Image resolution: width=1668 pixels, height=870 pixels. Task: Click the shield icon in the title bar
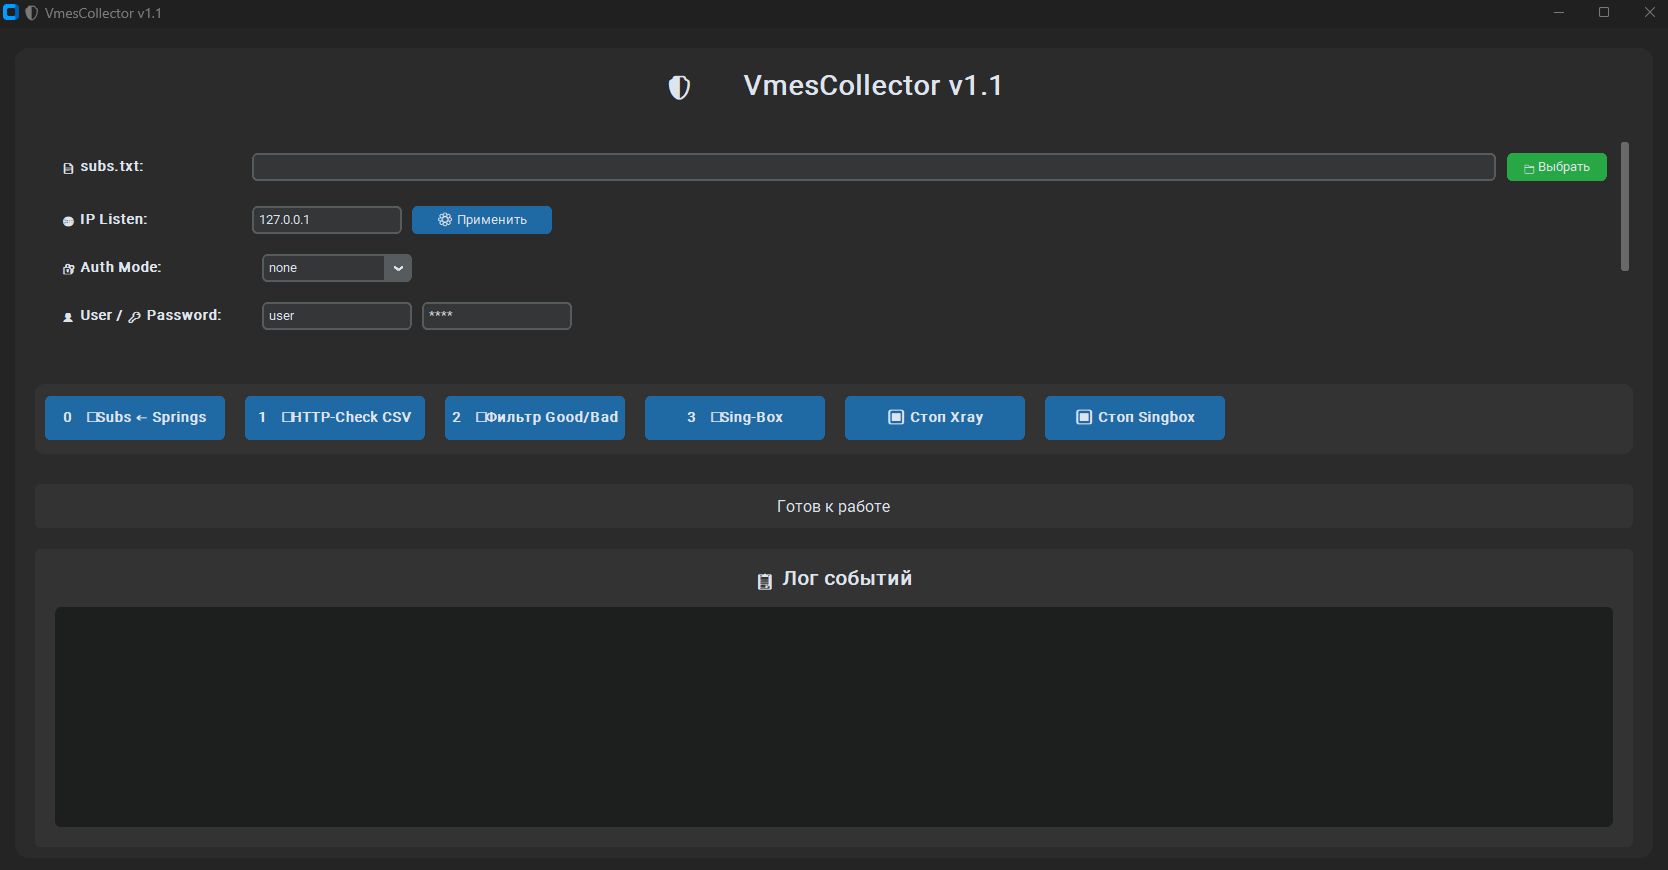[31, 13]
